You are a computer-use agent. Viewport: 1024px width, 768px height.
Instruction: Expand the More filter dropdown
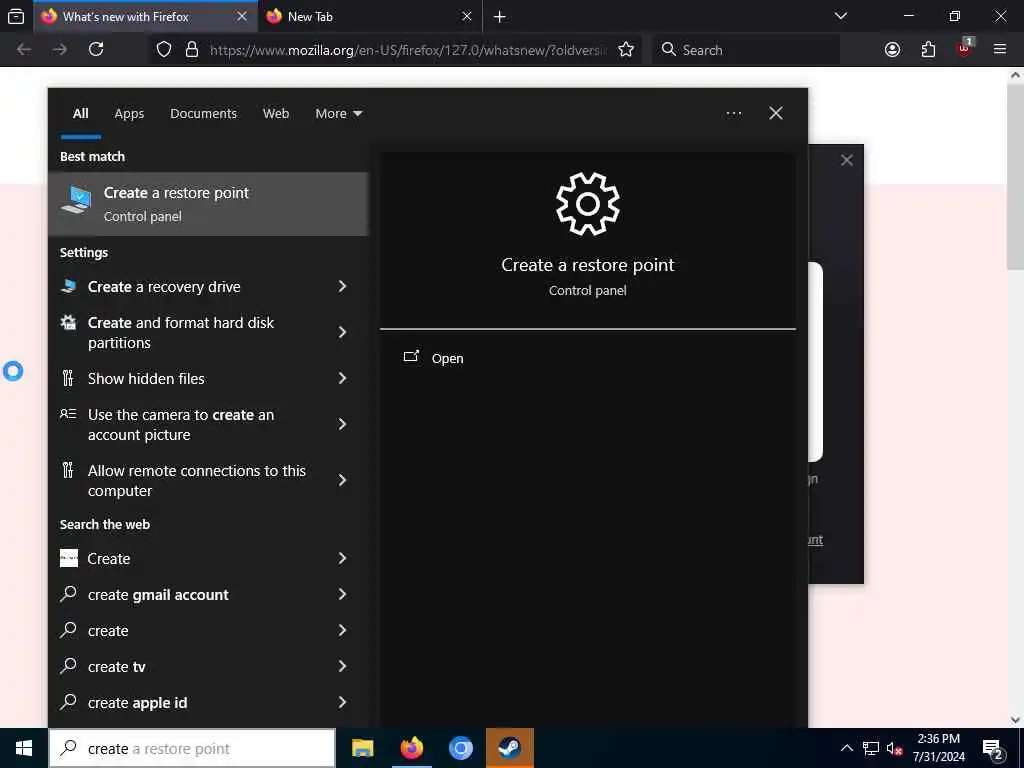point(338,114)
